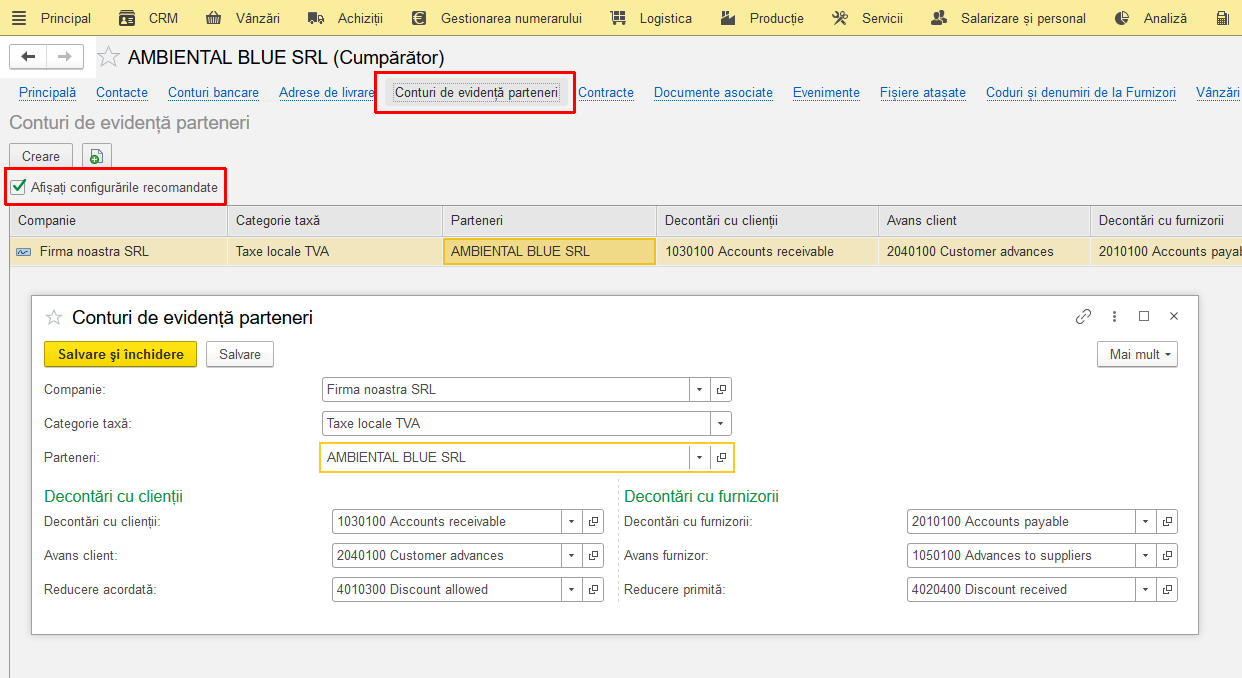Favorite AMBIENTAL BLUE SRL with the star icon
The image size is (1242, 678).
click(109, 57)
